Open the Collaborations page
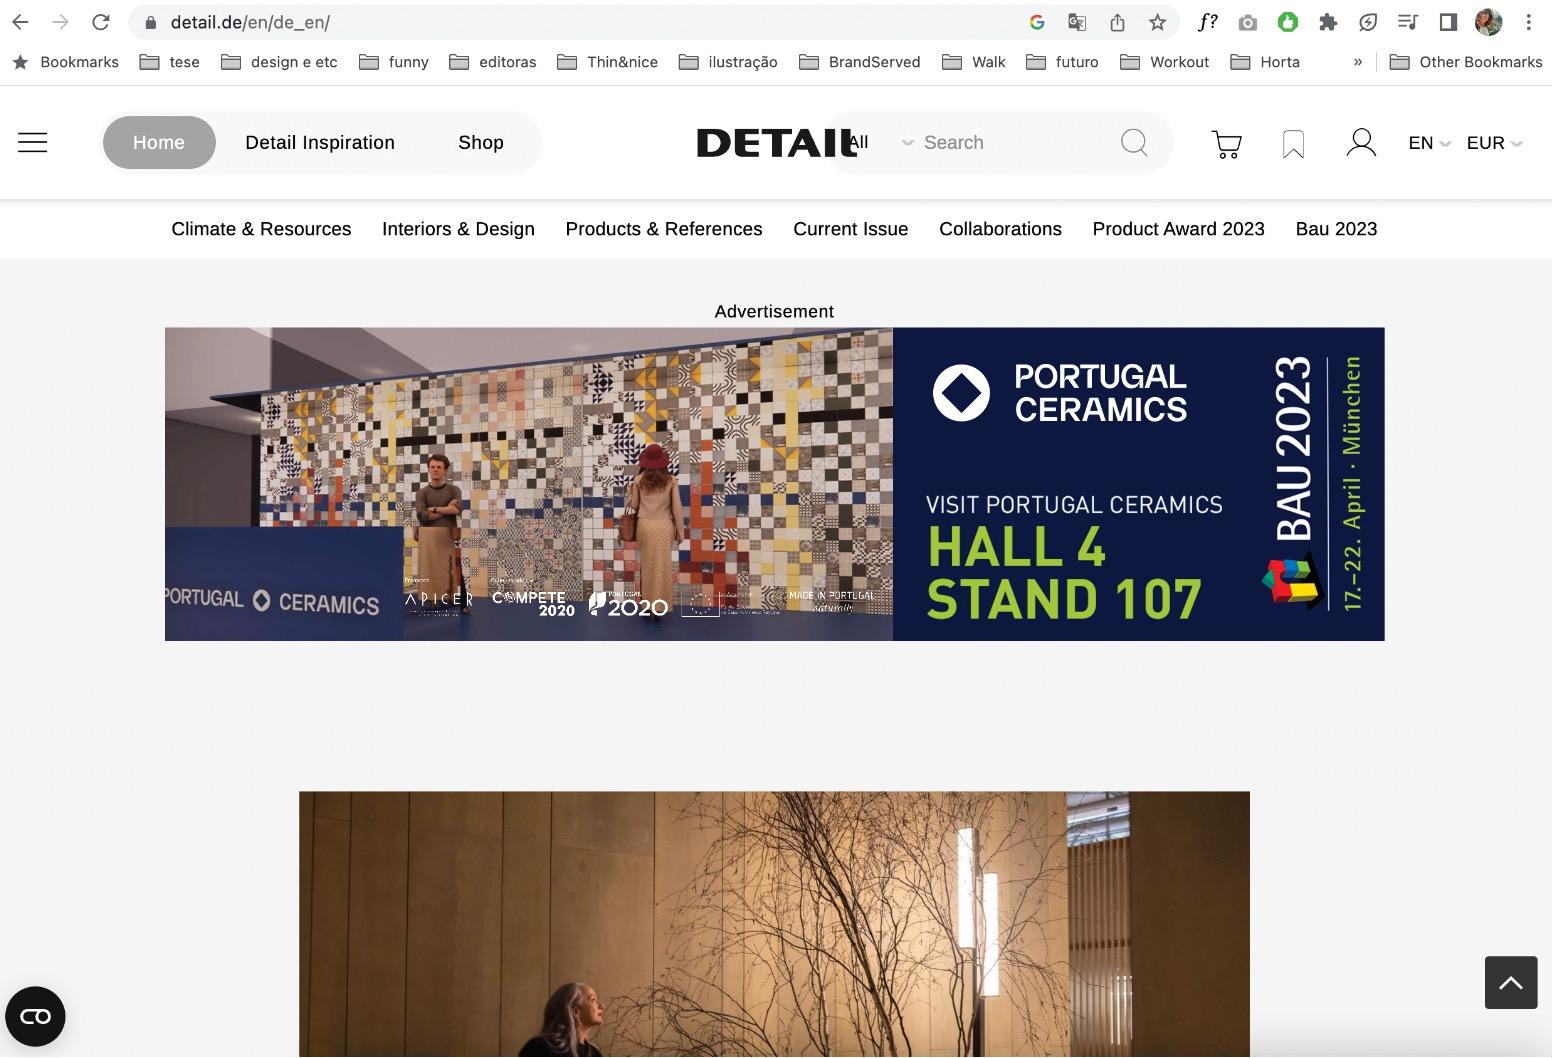This screenshot has width=1552, height=1058. tap(1000, 229)
